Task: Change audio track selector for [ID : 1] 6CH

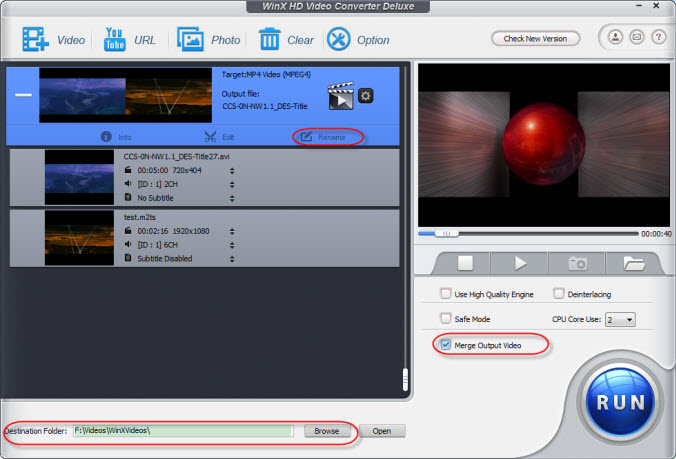Action: click(232, 245)
